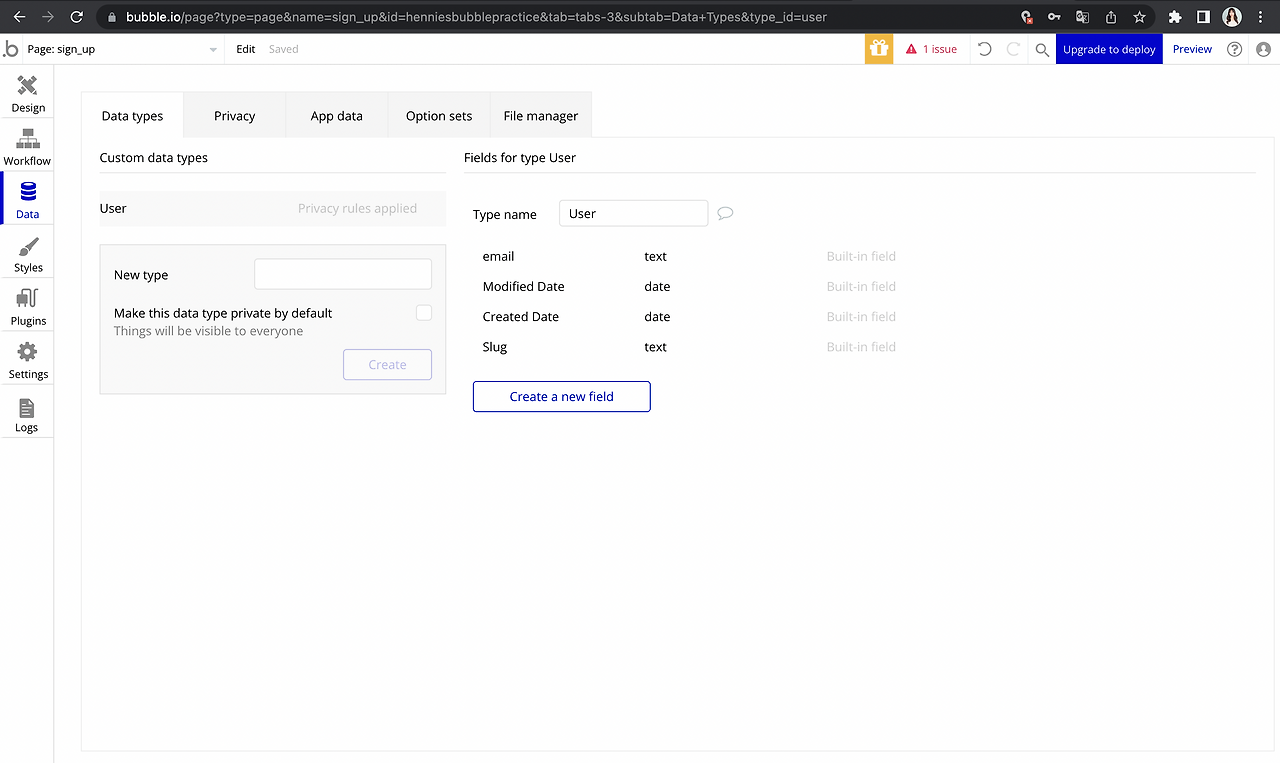Open the Styles section in sidebar
This screenshot has width=1280, height=763.
click(x=28, y=254)
